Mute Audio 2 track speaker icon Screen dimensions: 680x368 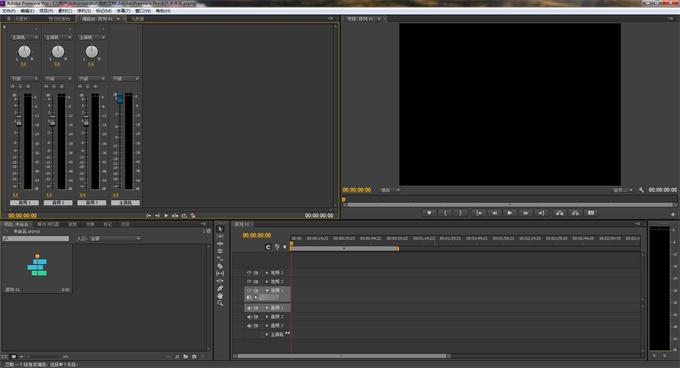(249, 316)
